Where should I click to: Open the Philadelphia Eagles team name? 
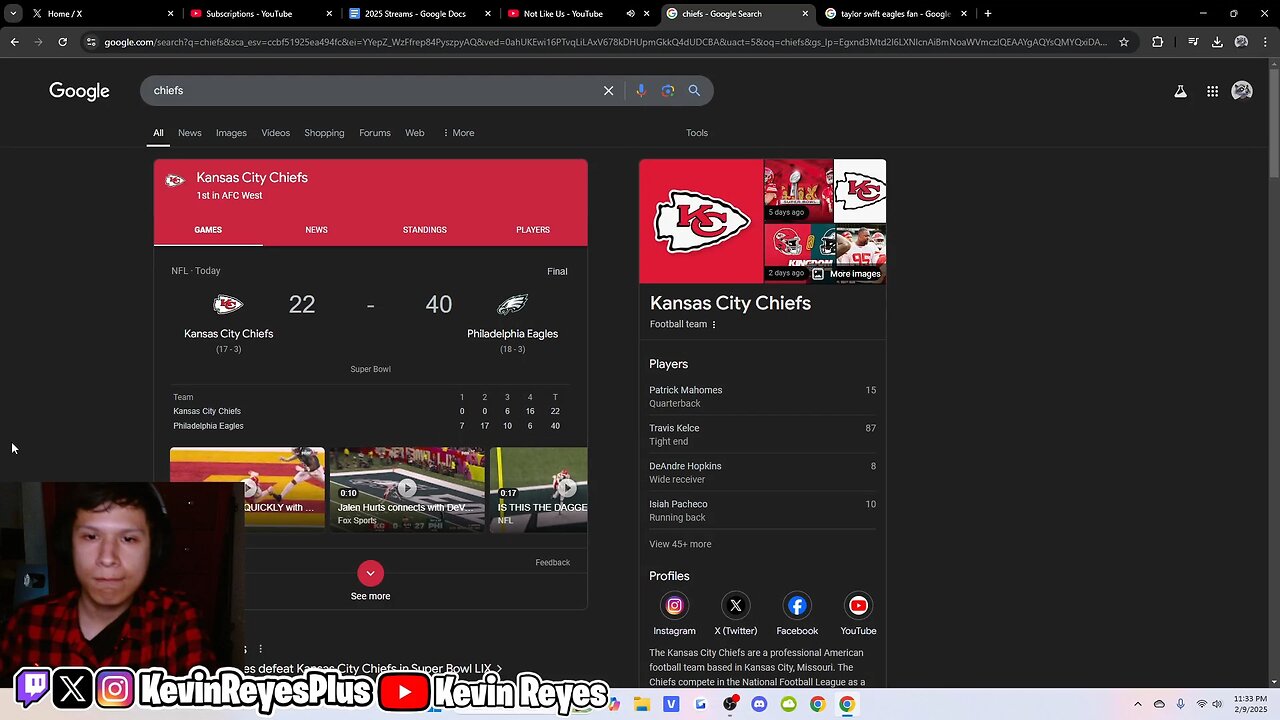[x=512, y=334]
